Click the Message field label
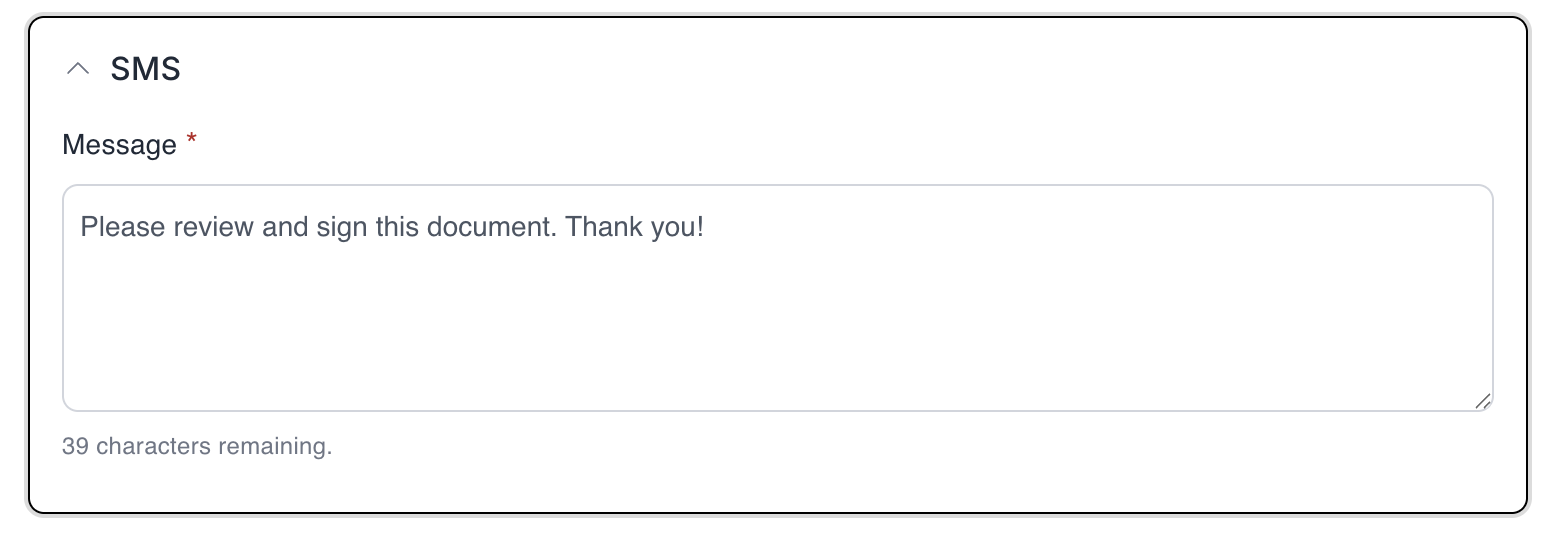Screen dimensions: 1546x536 119,145
